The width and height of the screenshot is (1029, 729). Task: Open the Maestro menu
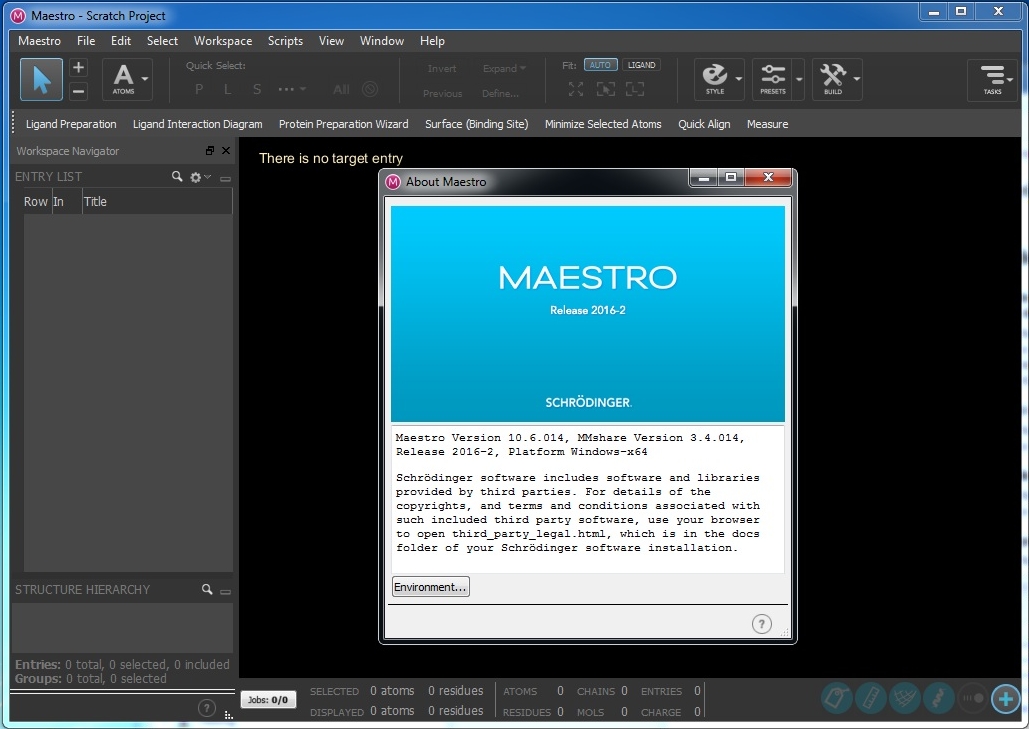(x=39, y=41)
